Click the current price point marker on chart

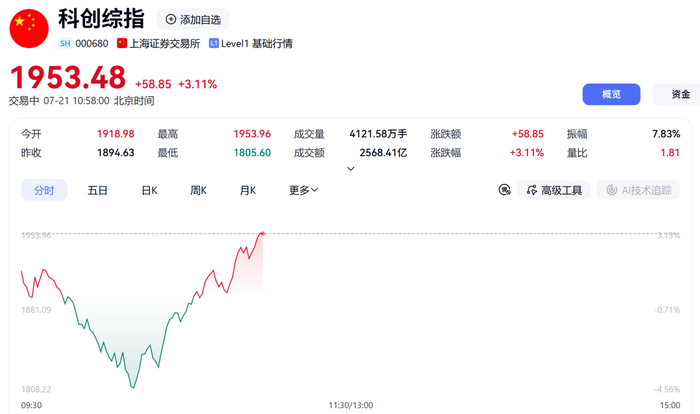click(262, 234)
